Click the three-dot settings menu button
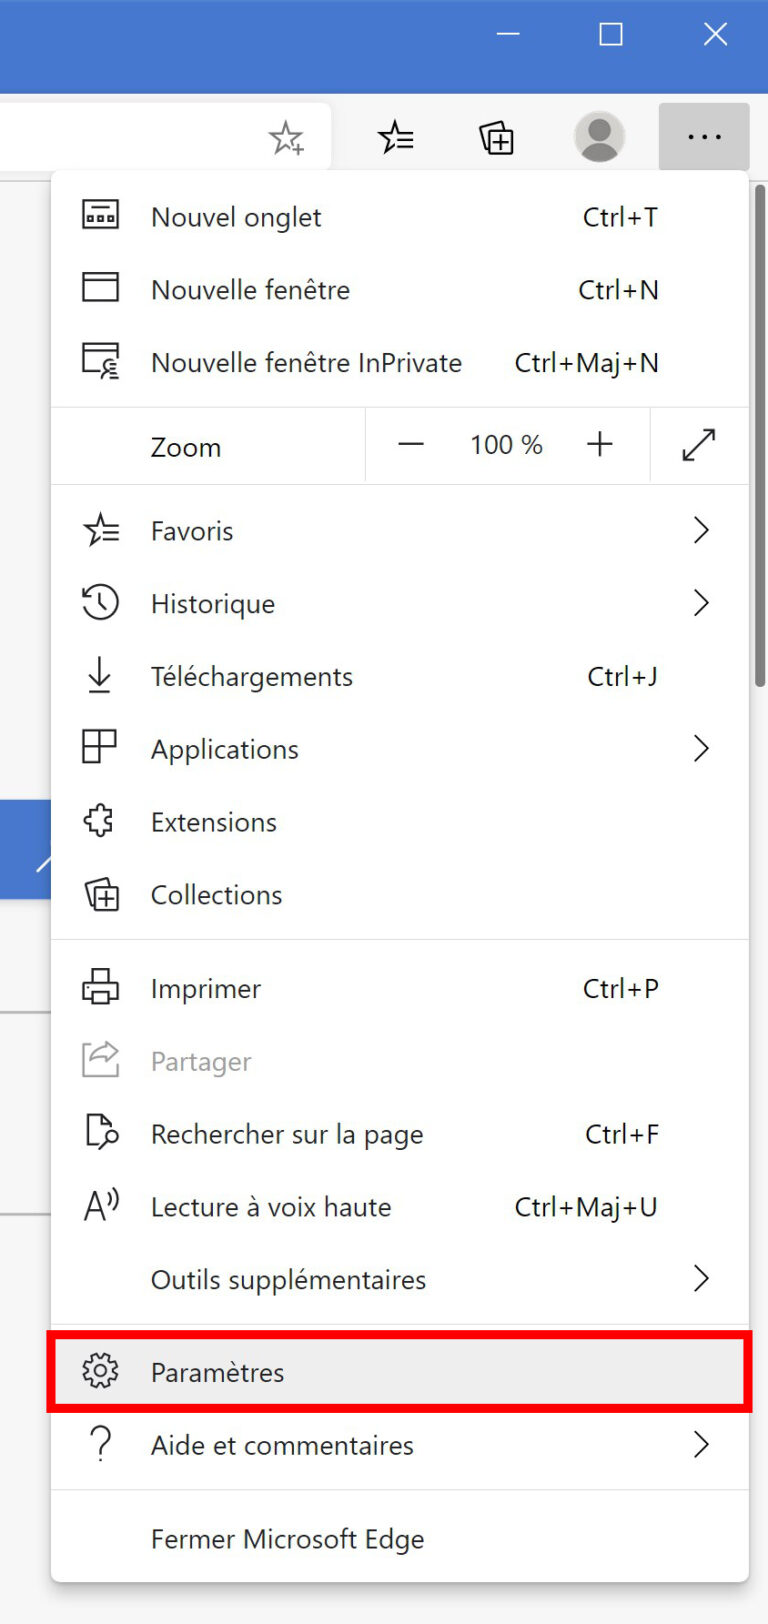The width and height of the screenshot is (768, 1624). pyautogui.click(x=704, y=137)
